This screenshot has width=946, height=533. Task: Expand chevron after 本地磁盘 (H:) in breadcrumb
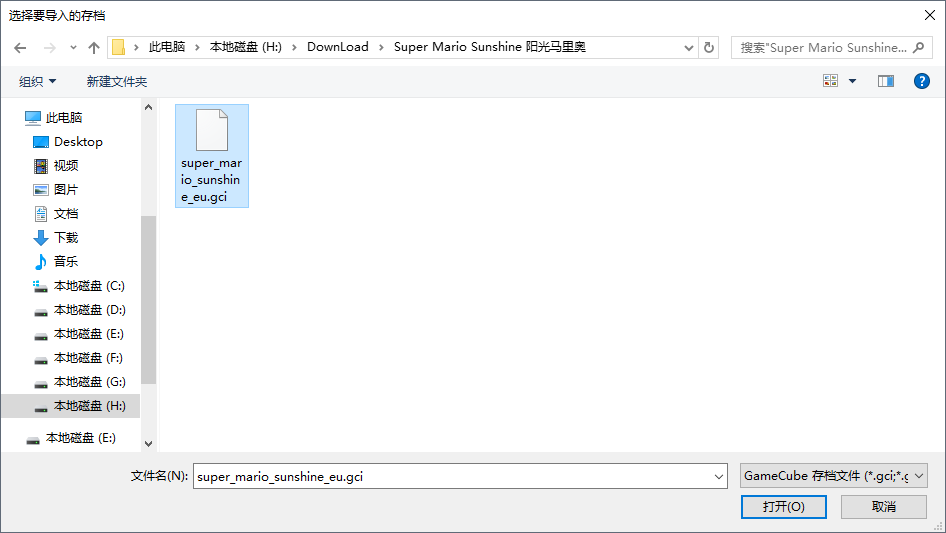pos(294,48)
